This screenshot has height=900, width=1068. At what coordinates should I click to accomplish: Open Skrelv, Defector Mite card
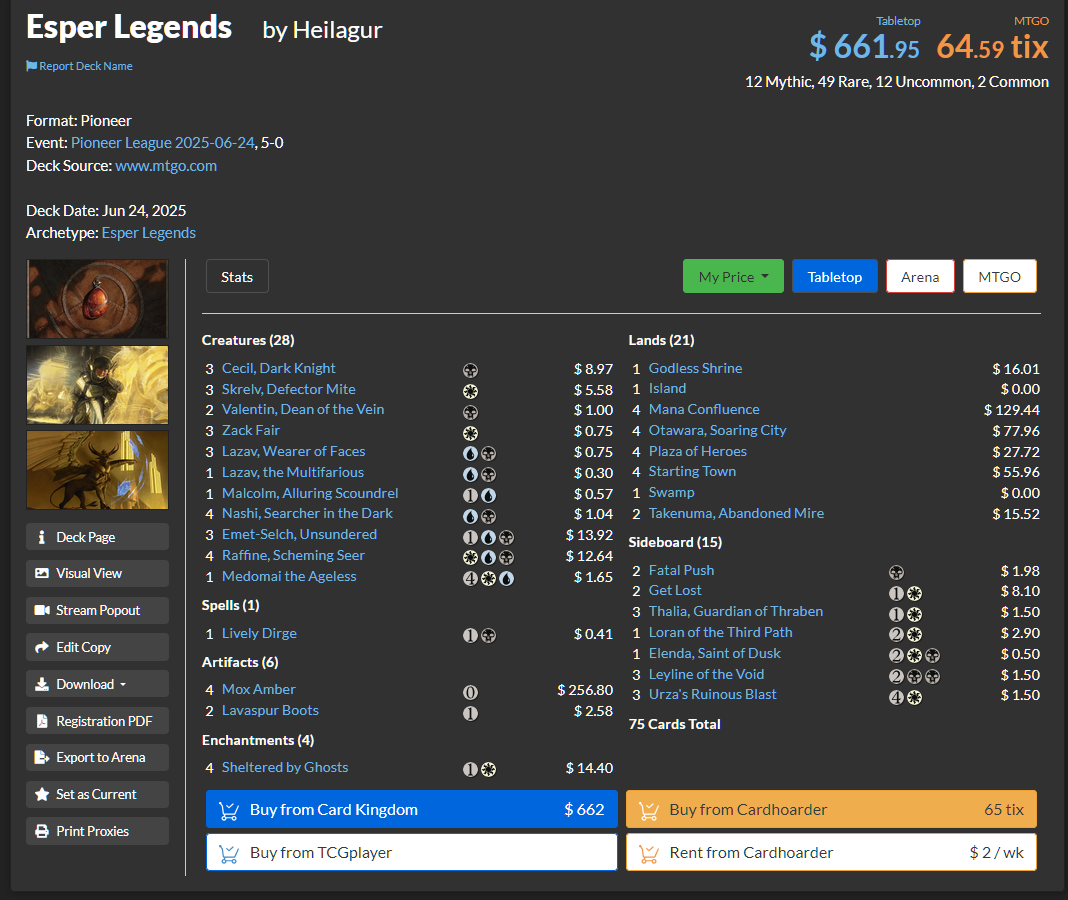click(289, 389)
